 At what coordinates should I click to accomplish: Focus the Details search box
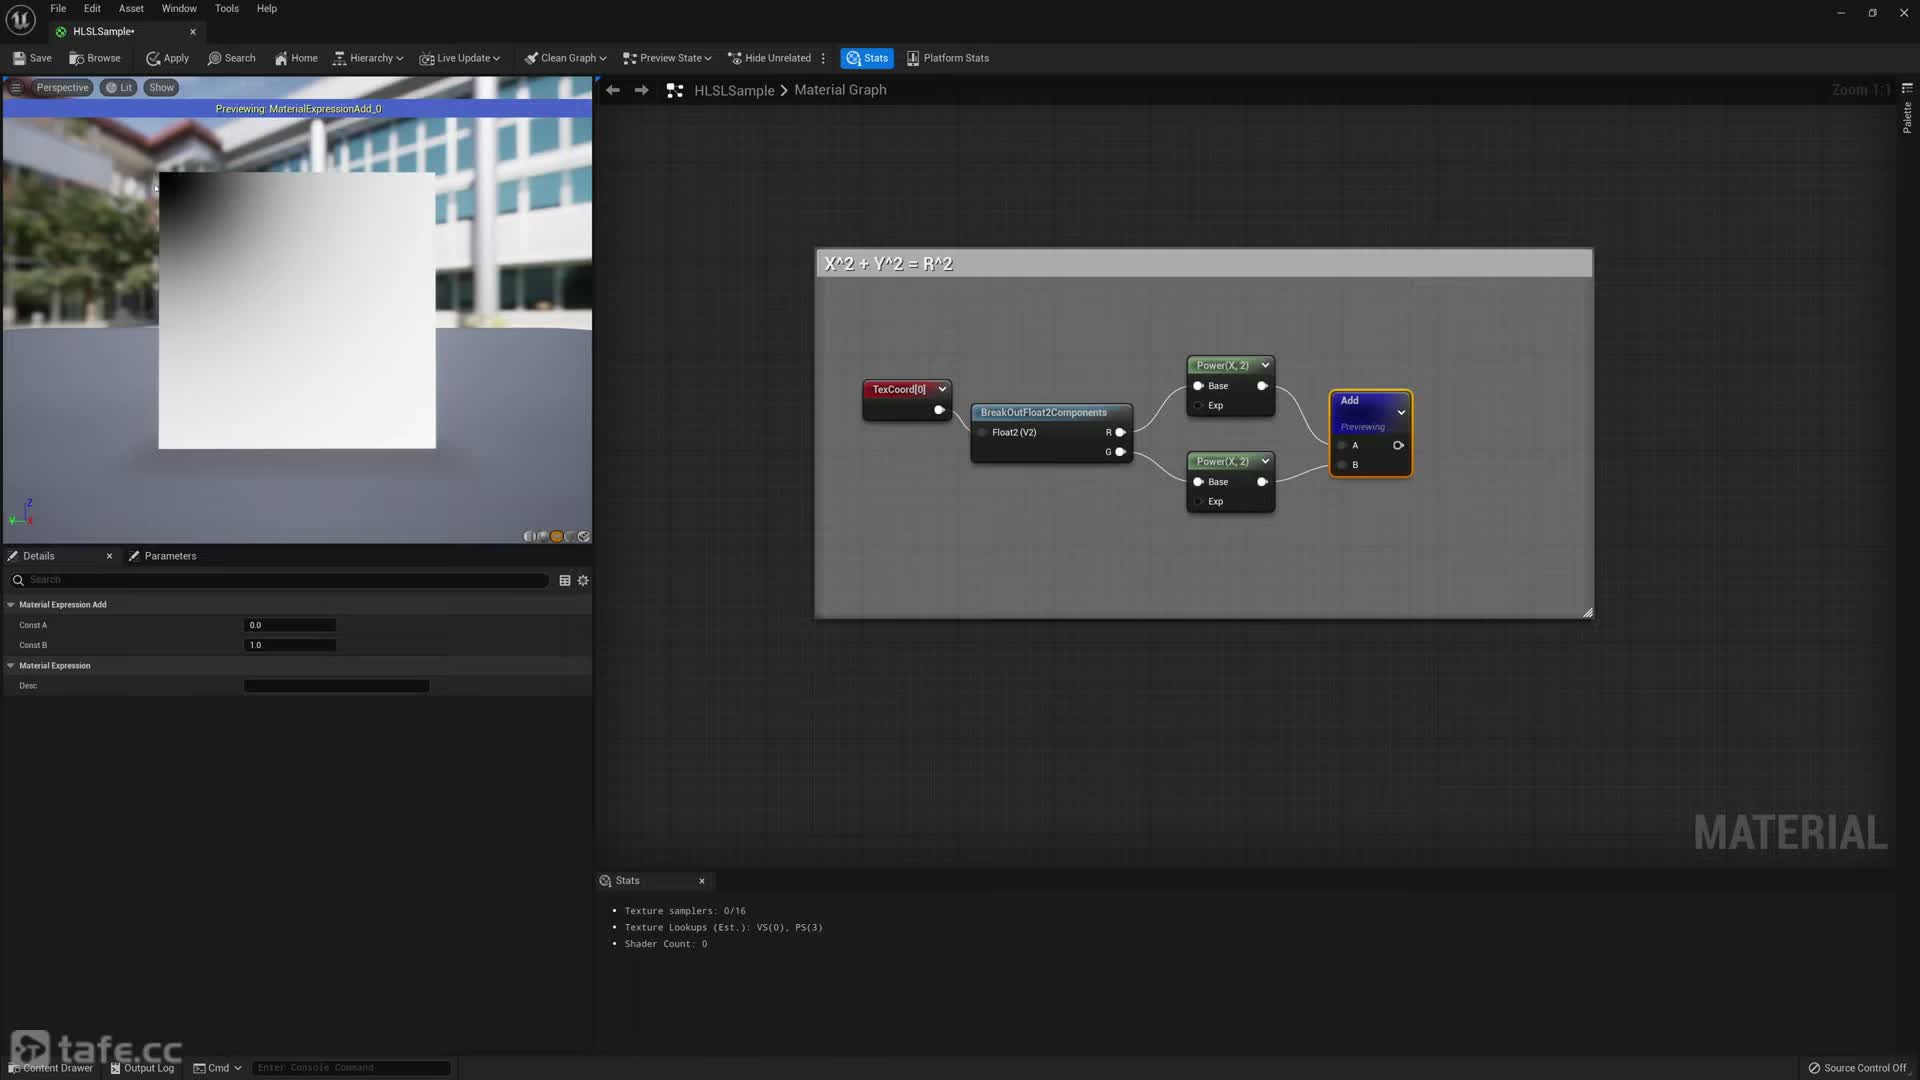[280, 580]
